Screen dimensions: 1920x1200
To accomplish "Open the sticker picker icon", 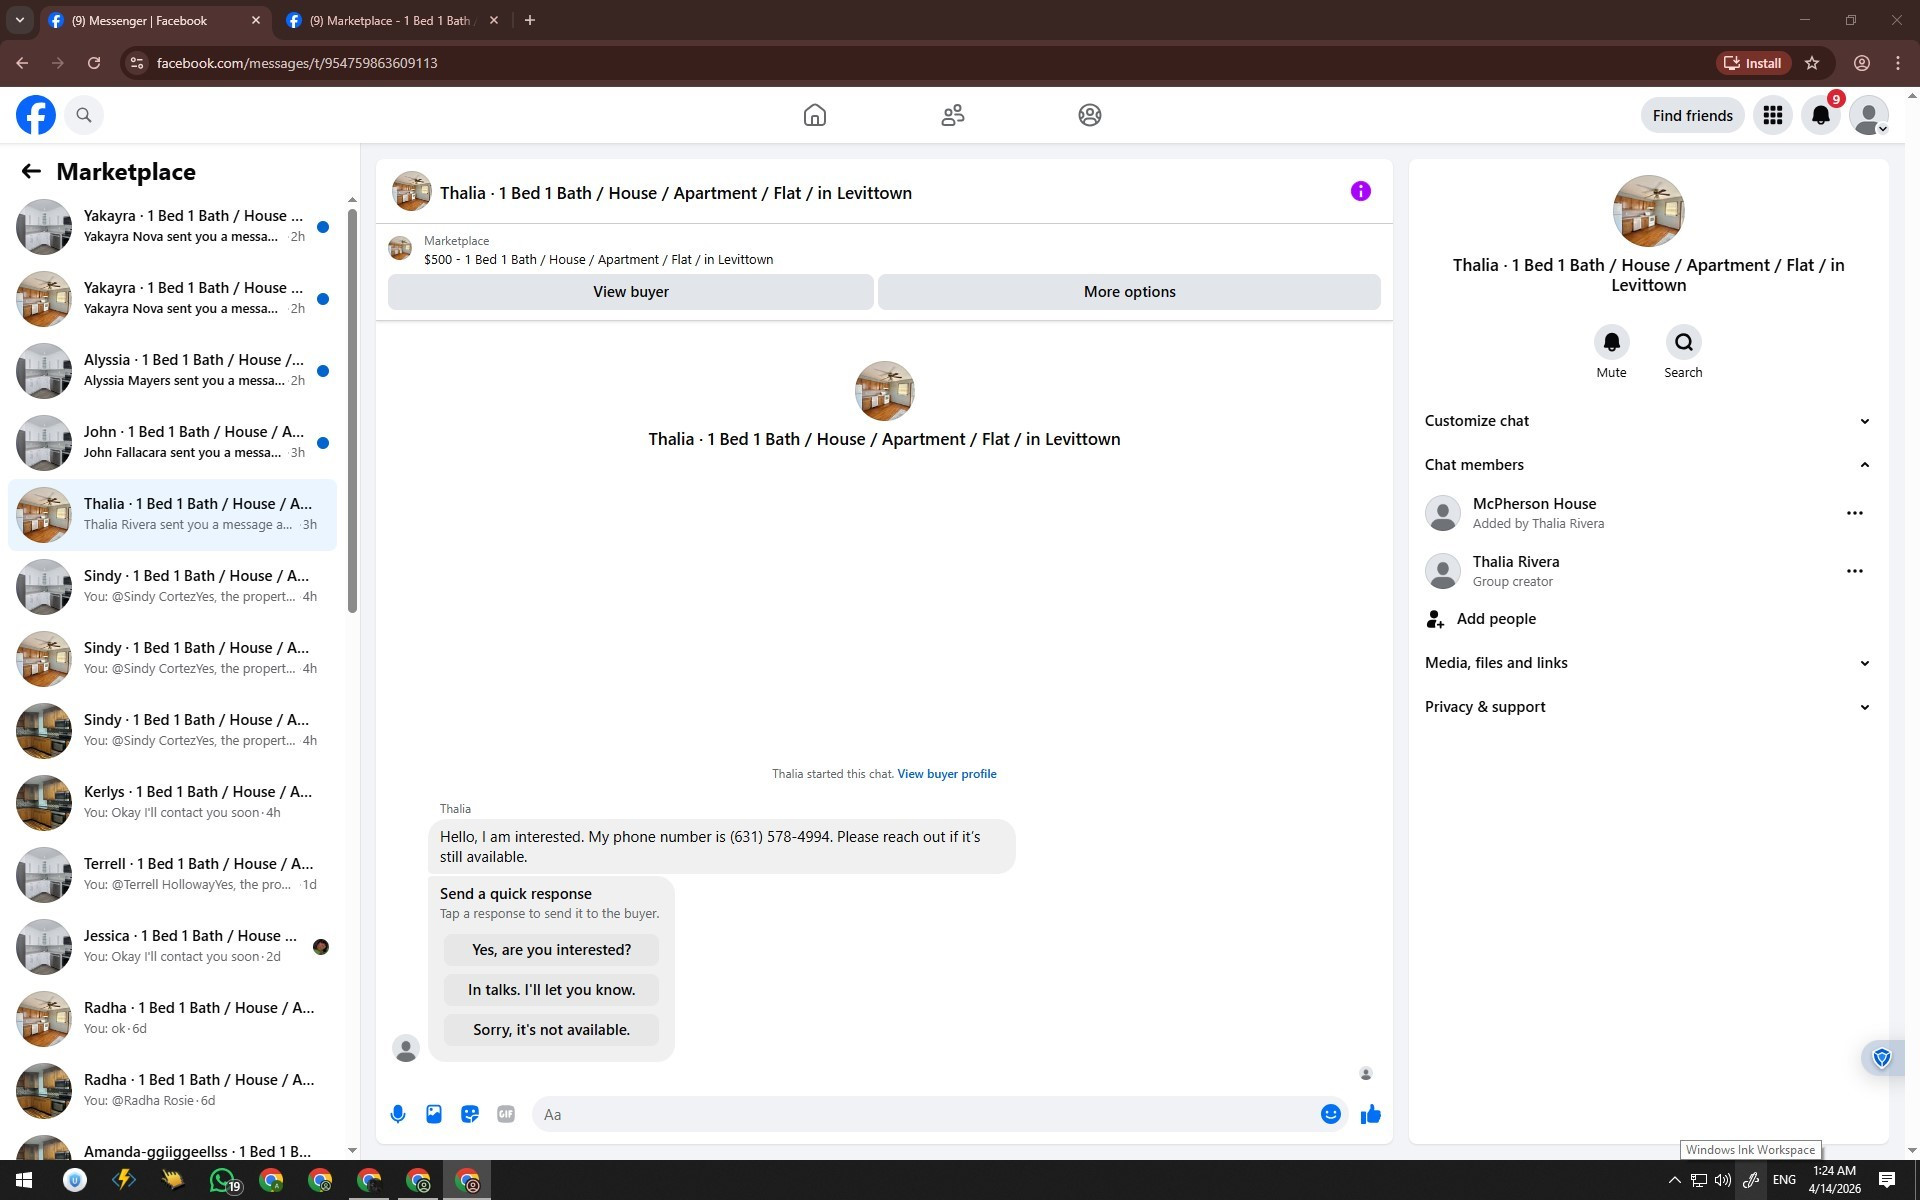I will 470,1114.
